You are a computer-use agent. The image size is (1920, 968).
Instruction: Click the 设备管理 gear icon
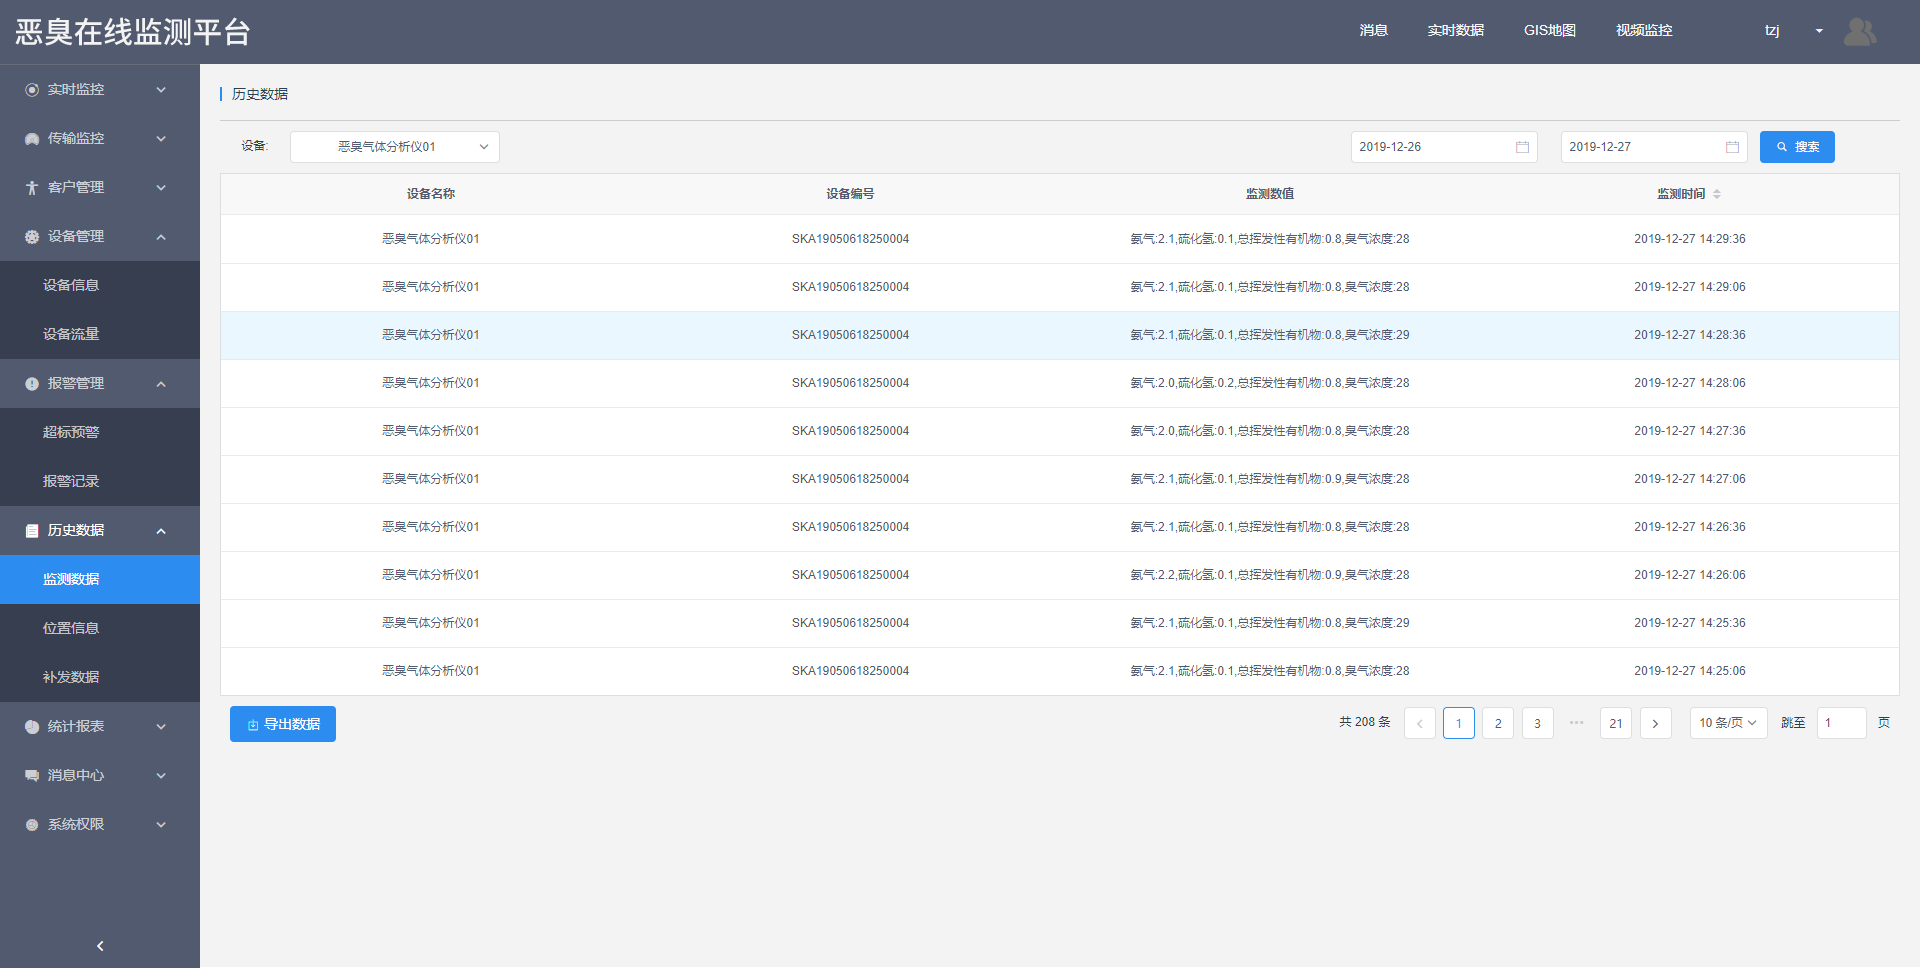pos(32,237)
